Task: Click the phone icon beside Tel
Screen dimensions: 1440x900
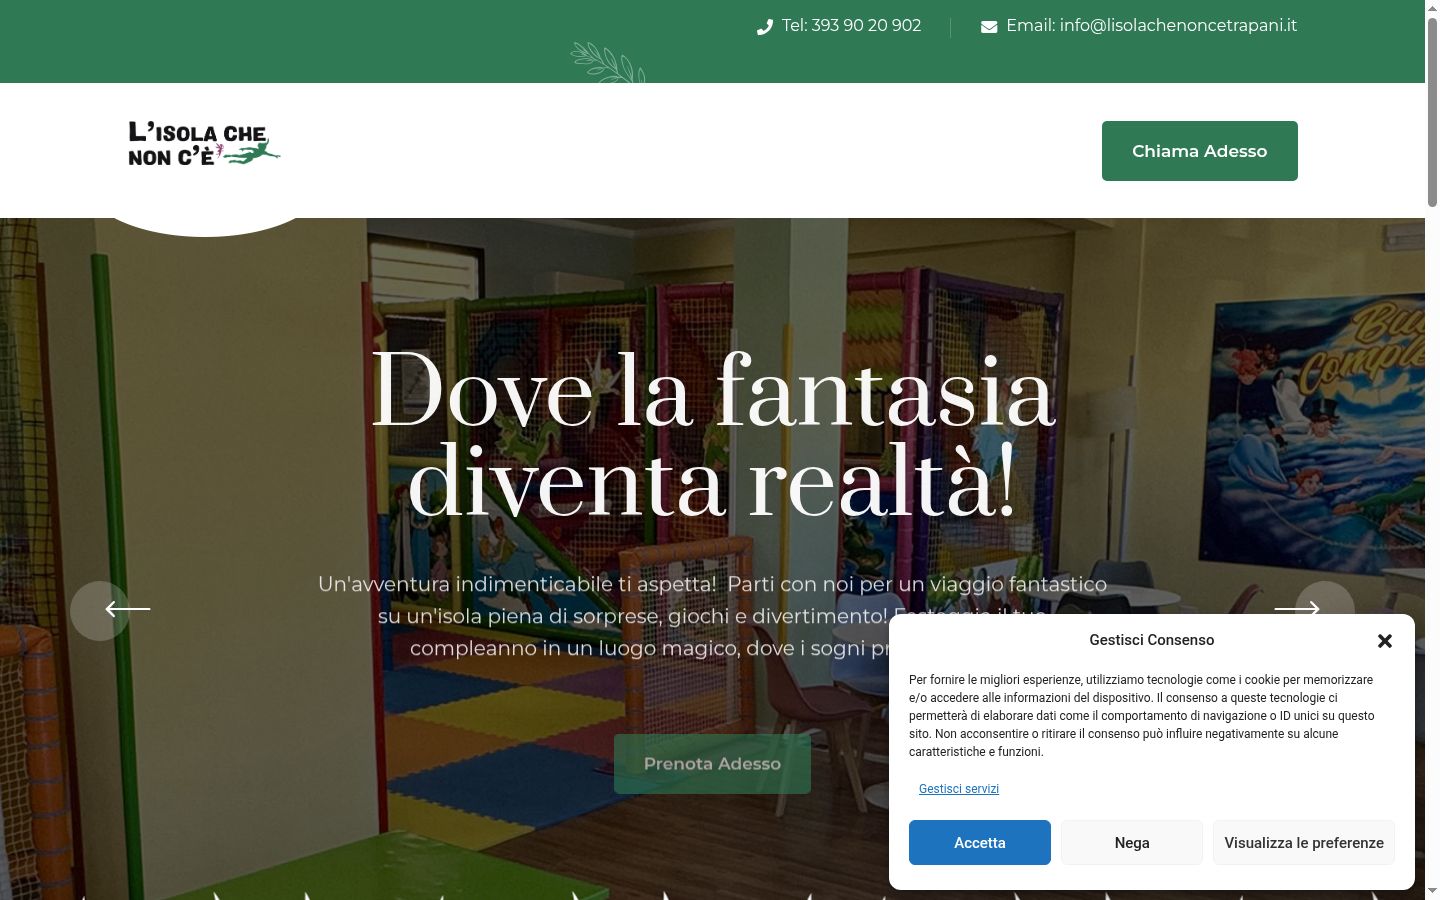Action: 765,27
